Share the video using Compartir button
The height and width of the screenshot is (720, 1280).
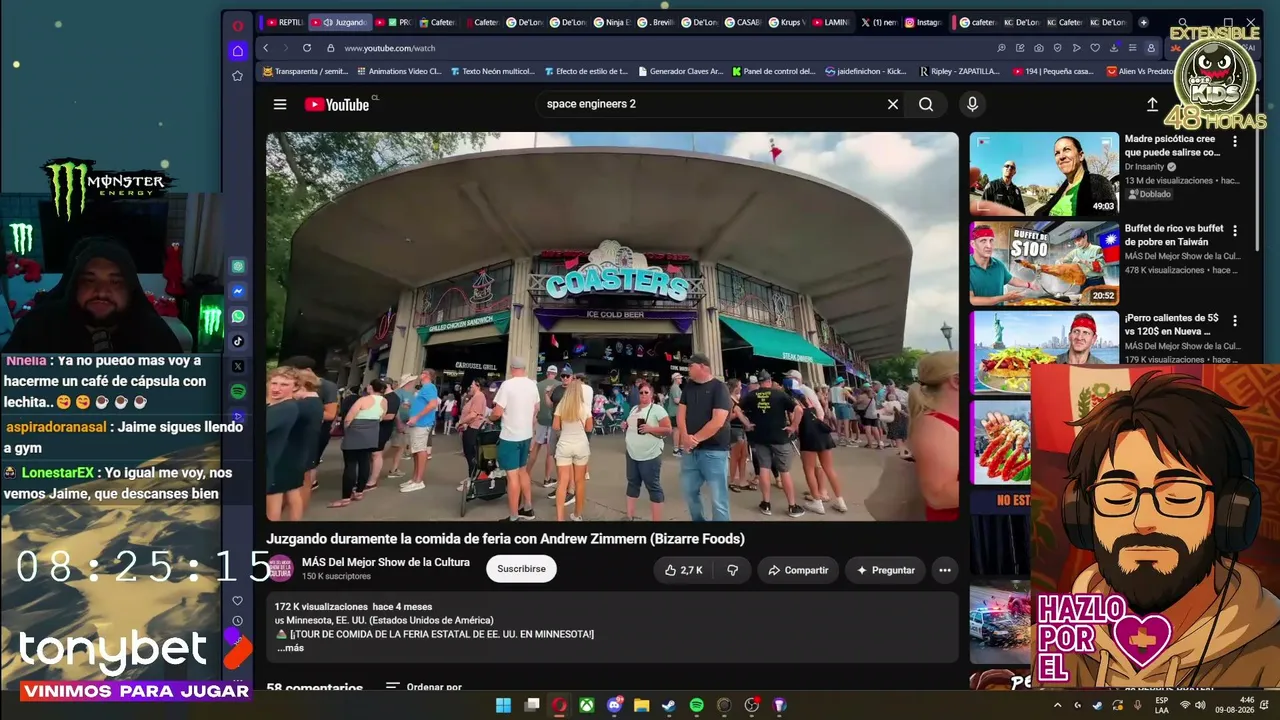797,570
